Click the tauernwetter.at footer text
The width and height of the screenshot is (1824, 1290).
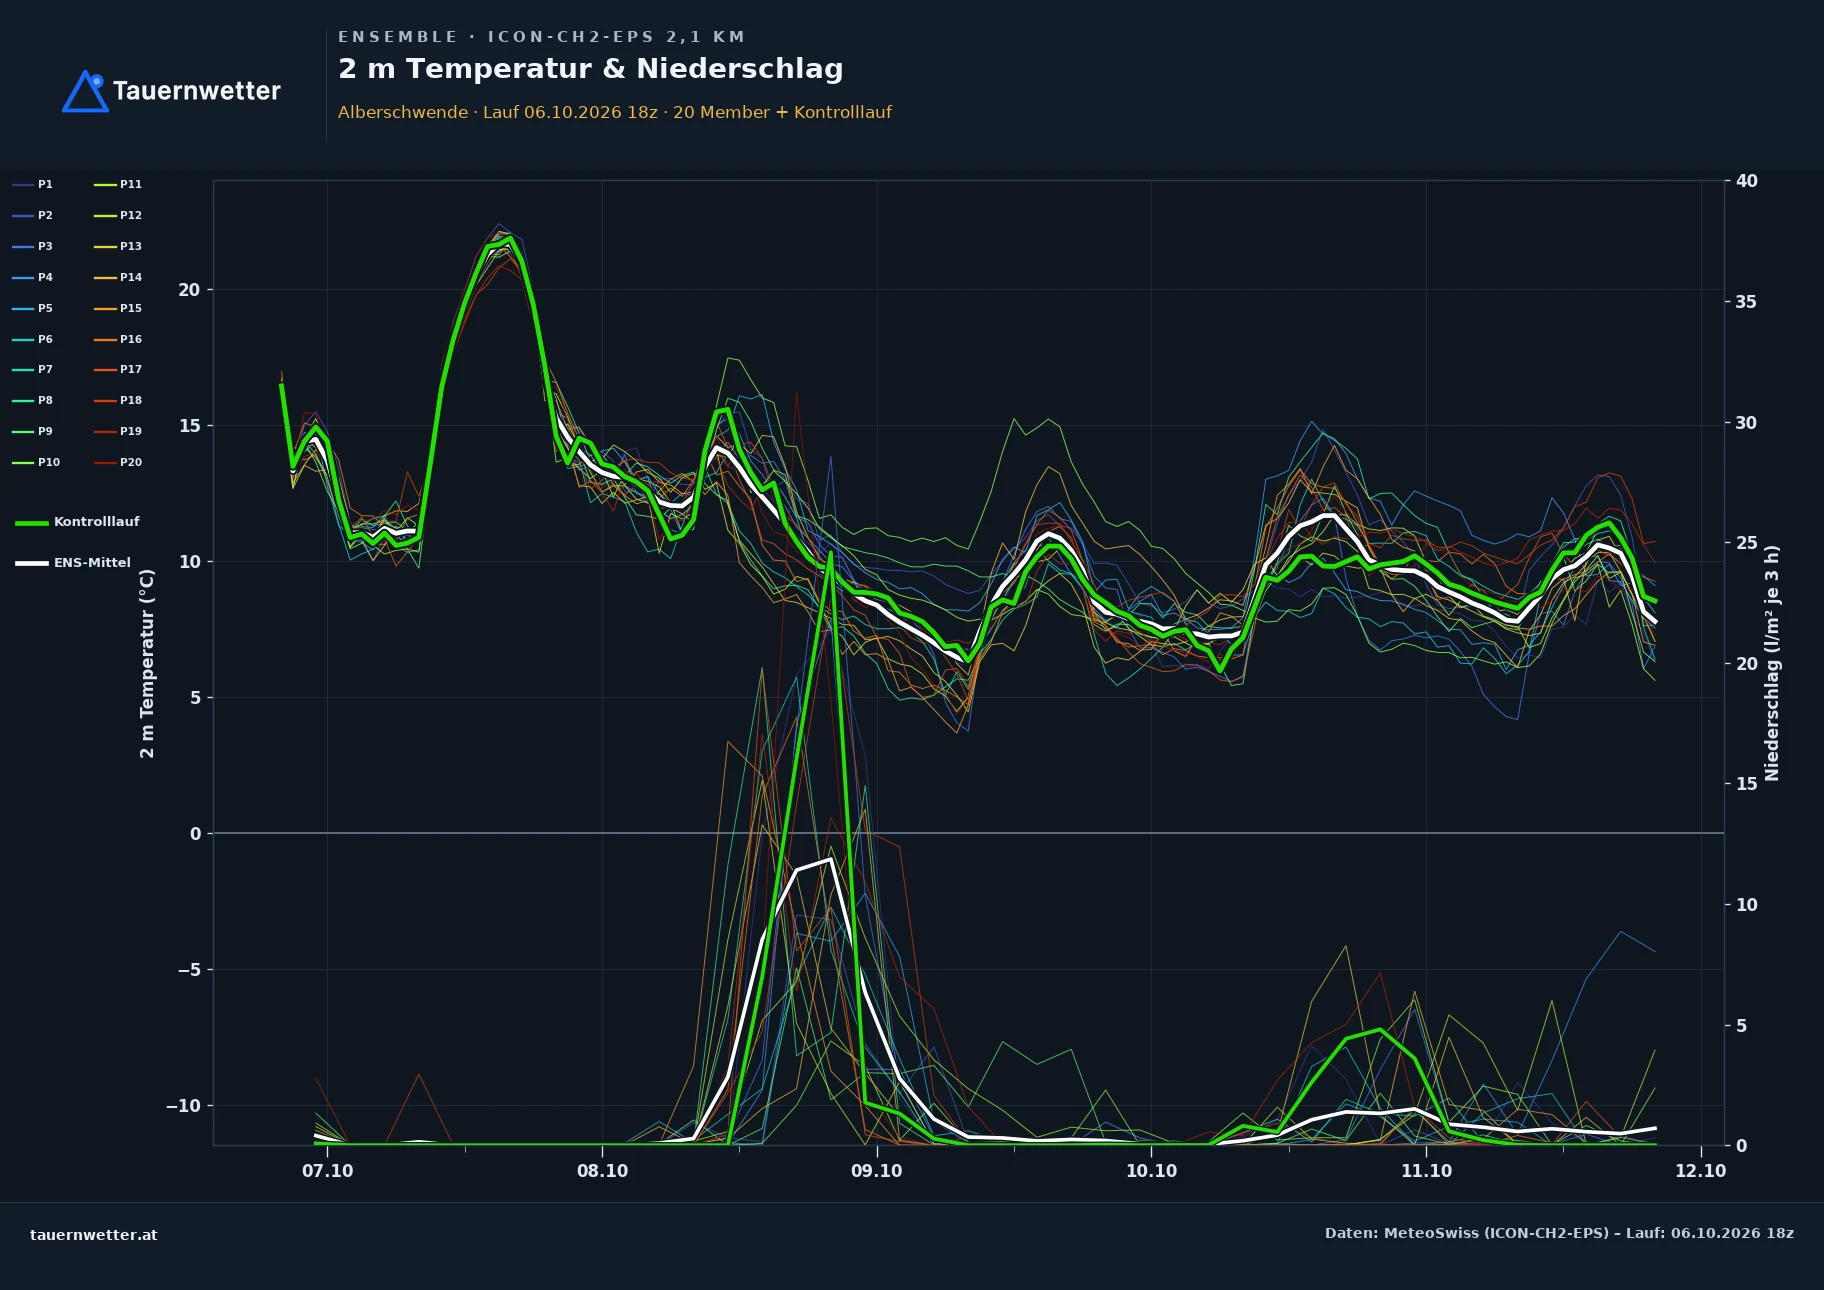[x=94, y=1235]
